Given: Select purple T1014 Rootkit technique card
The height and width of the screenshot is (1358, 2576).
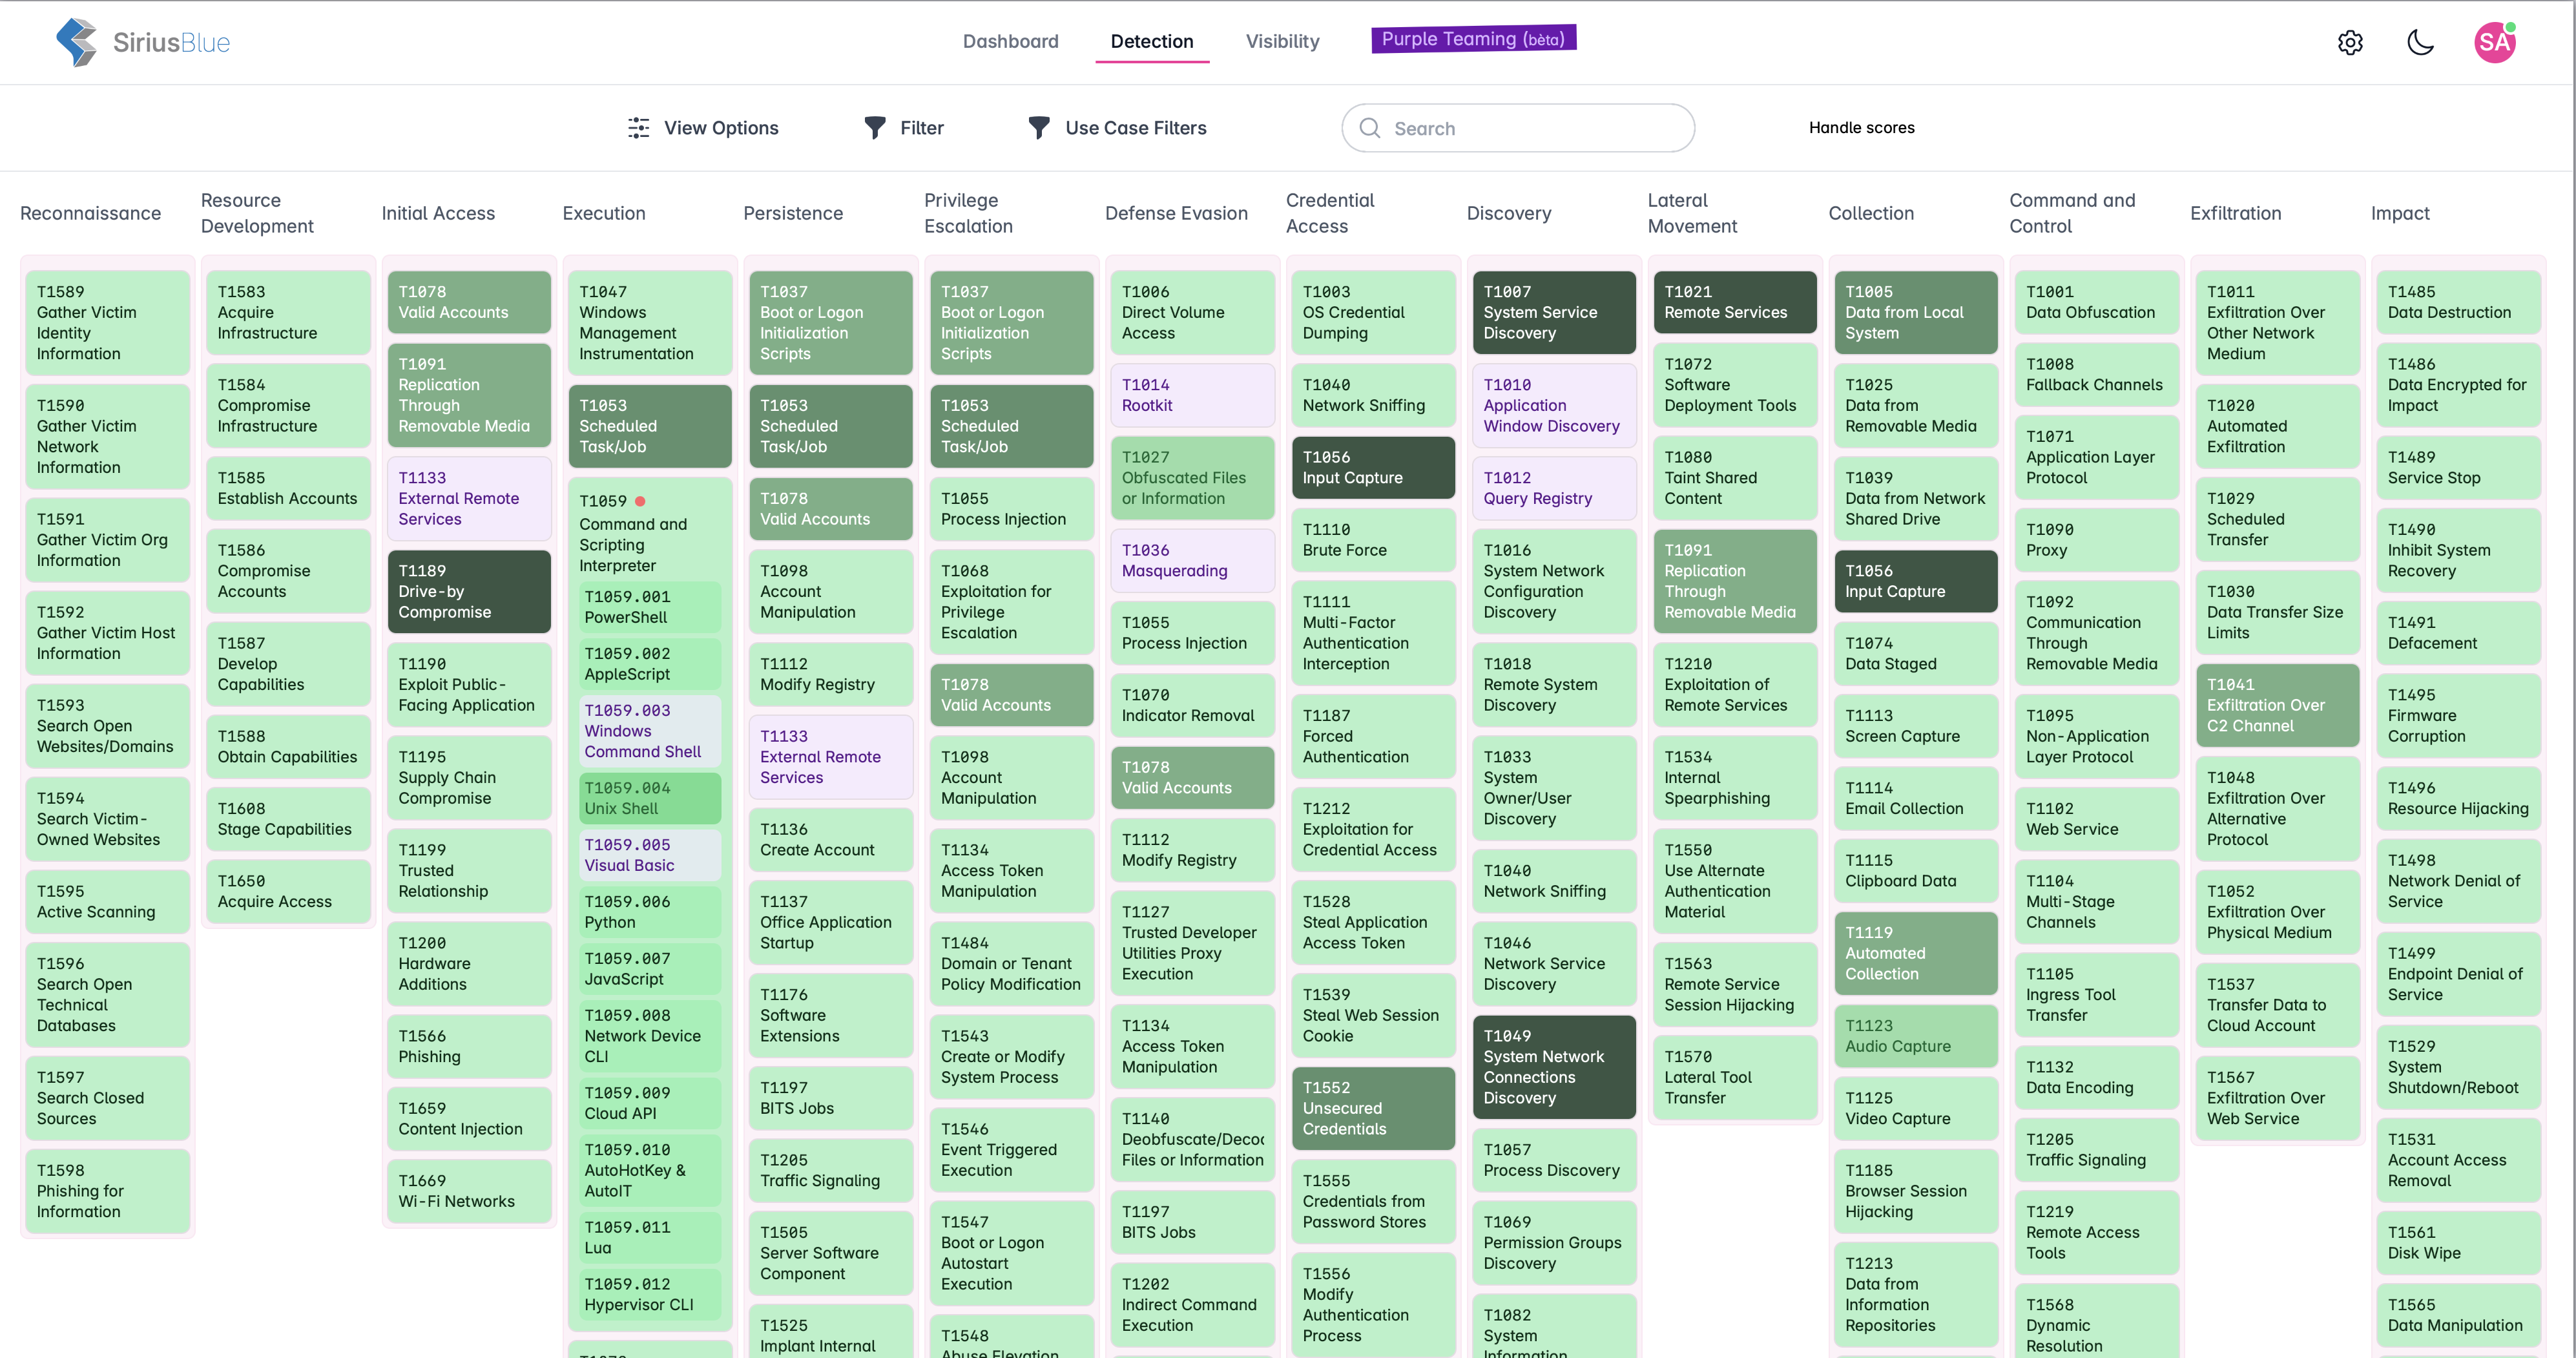Looking at the screenshot, I should tap(1192, 395).
